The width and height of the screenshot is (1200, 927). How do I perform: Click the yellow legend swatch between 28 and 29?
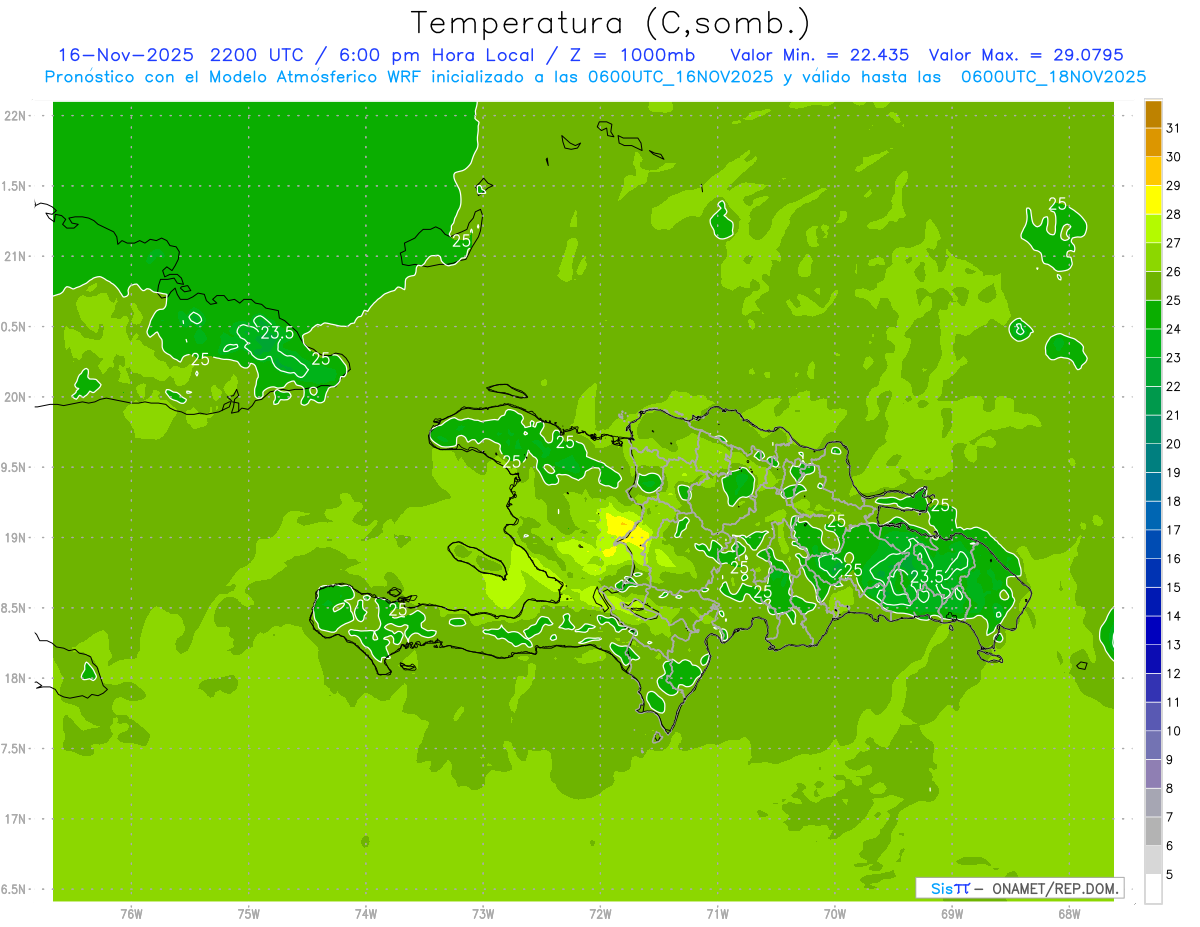pos(1153,200)
